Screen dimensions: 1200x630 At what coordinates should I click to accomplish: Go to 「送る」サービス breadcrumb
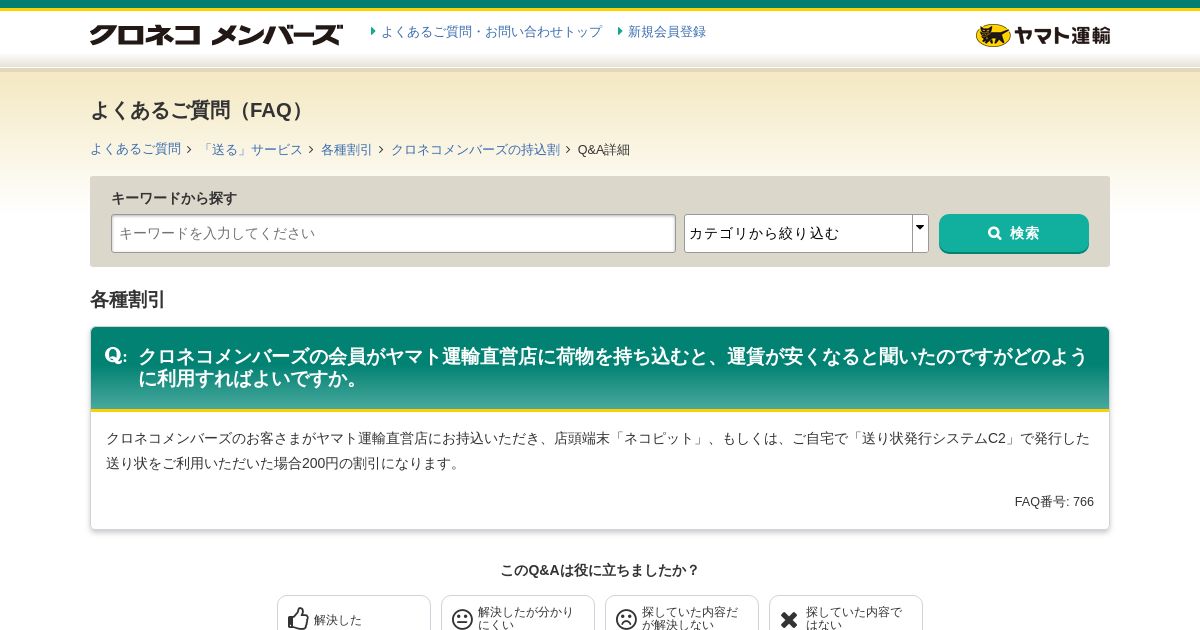pyautogui.click(x=251, y=149)
